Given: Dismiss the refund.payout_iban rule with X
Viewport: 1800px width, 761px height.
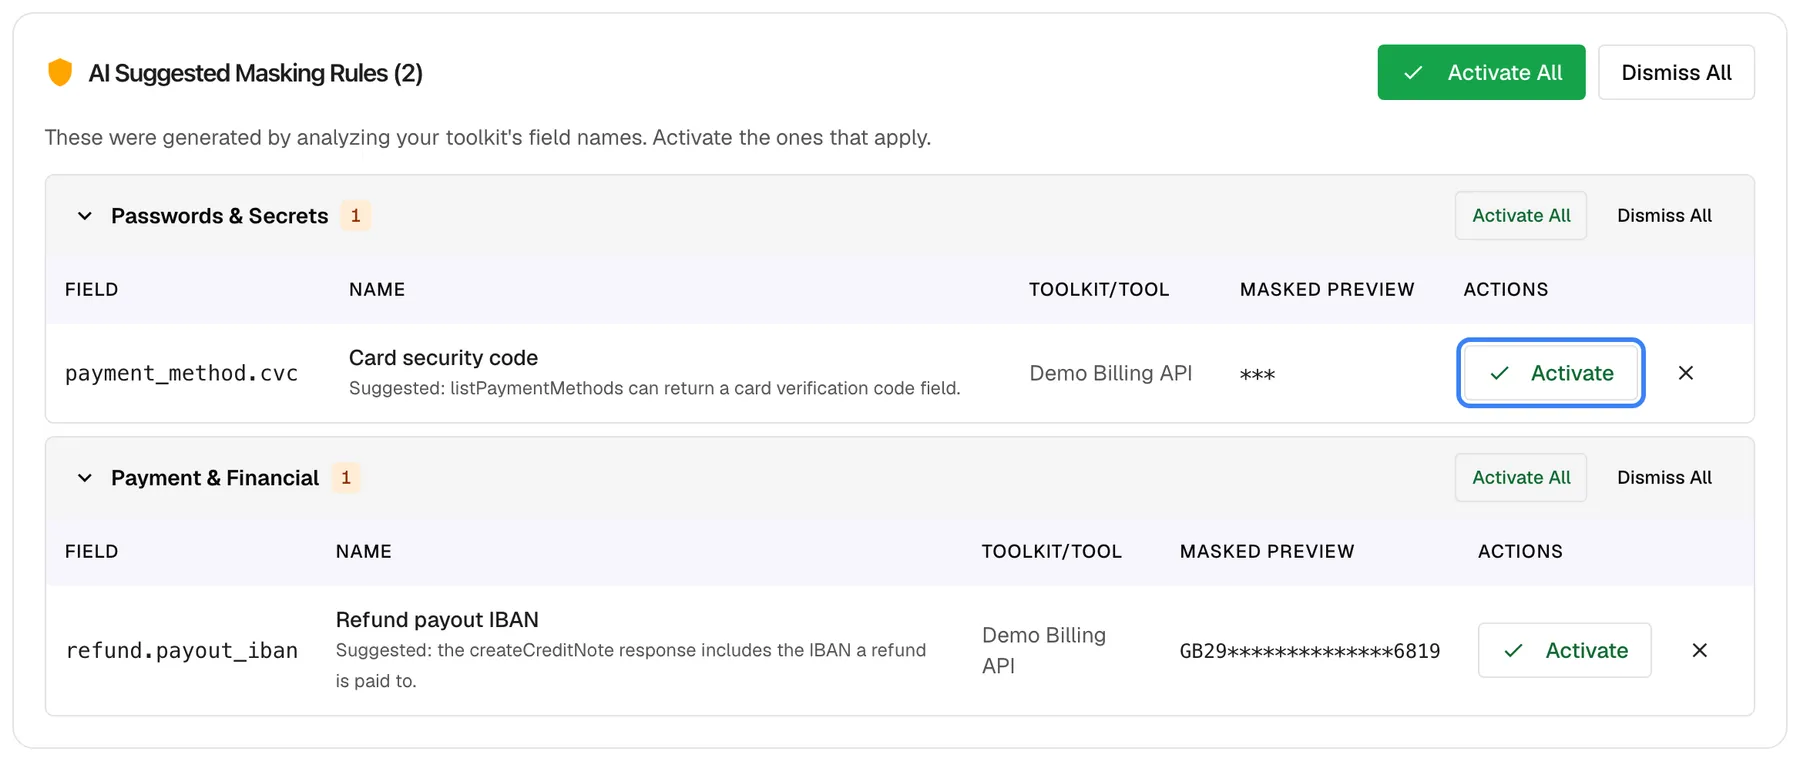Looking at the screenshot, I should tap(1699, 651).
